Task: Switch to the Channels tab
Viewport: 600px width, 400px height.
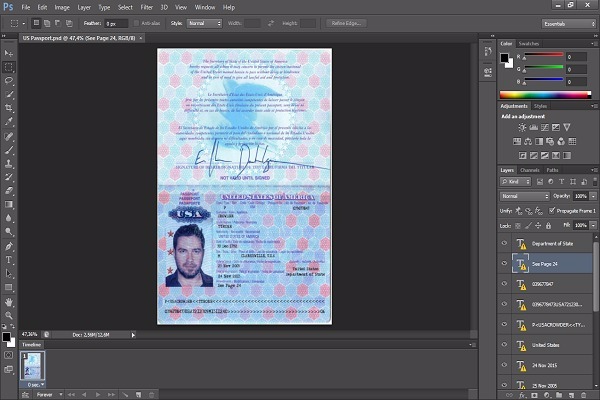Action: coord(530,171)
